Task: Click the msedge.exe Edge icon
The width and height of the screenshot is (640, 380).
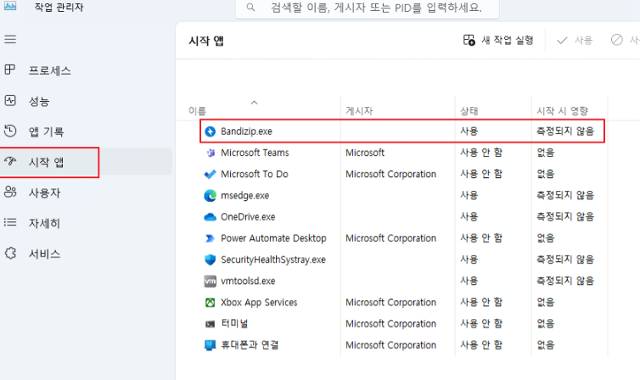Action: 210,196
